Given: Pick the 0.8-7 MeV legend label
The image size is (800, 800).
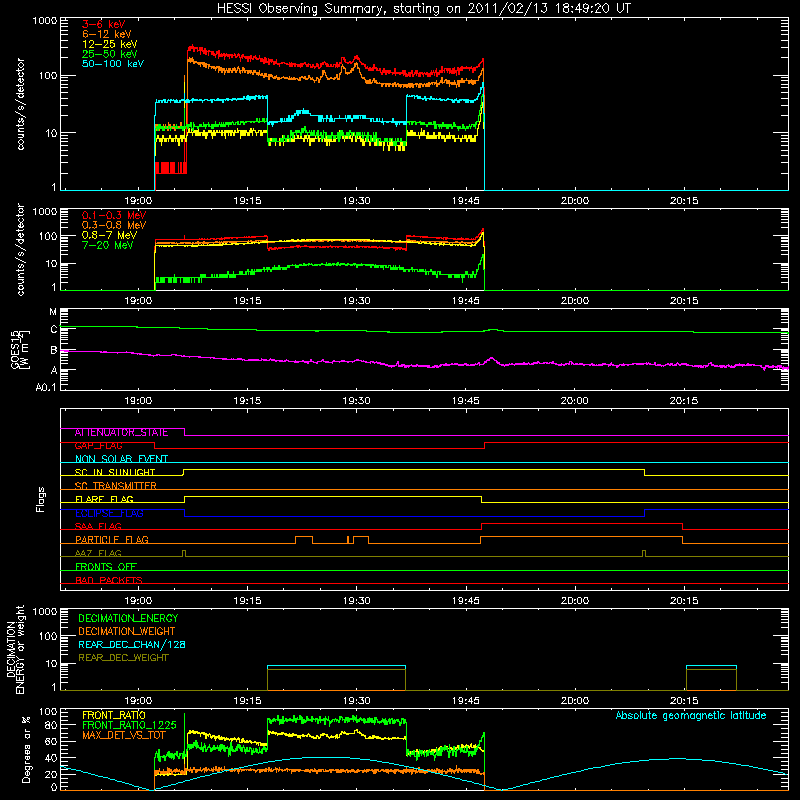Looking at the screenshot, I should (x=109, y=235).
